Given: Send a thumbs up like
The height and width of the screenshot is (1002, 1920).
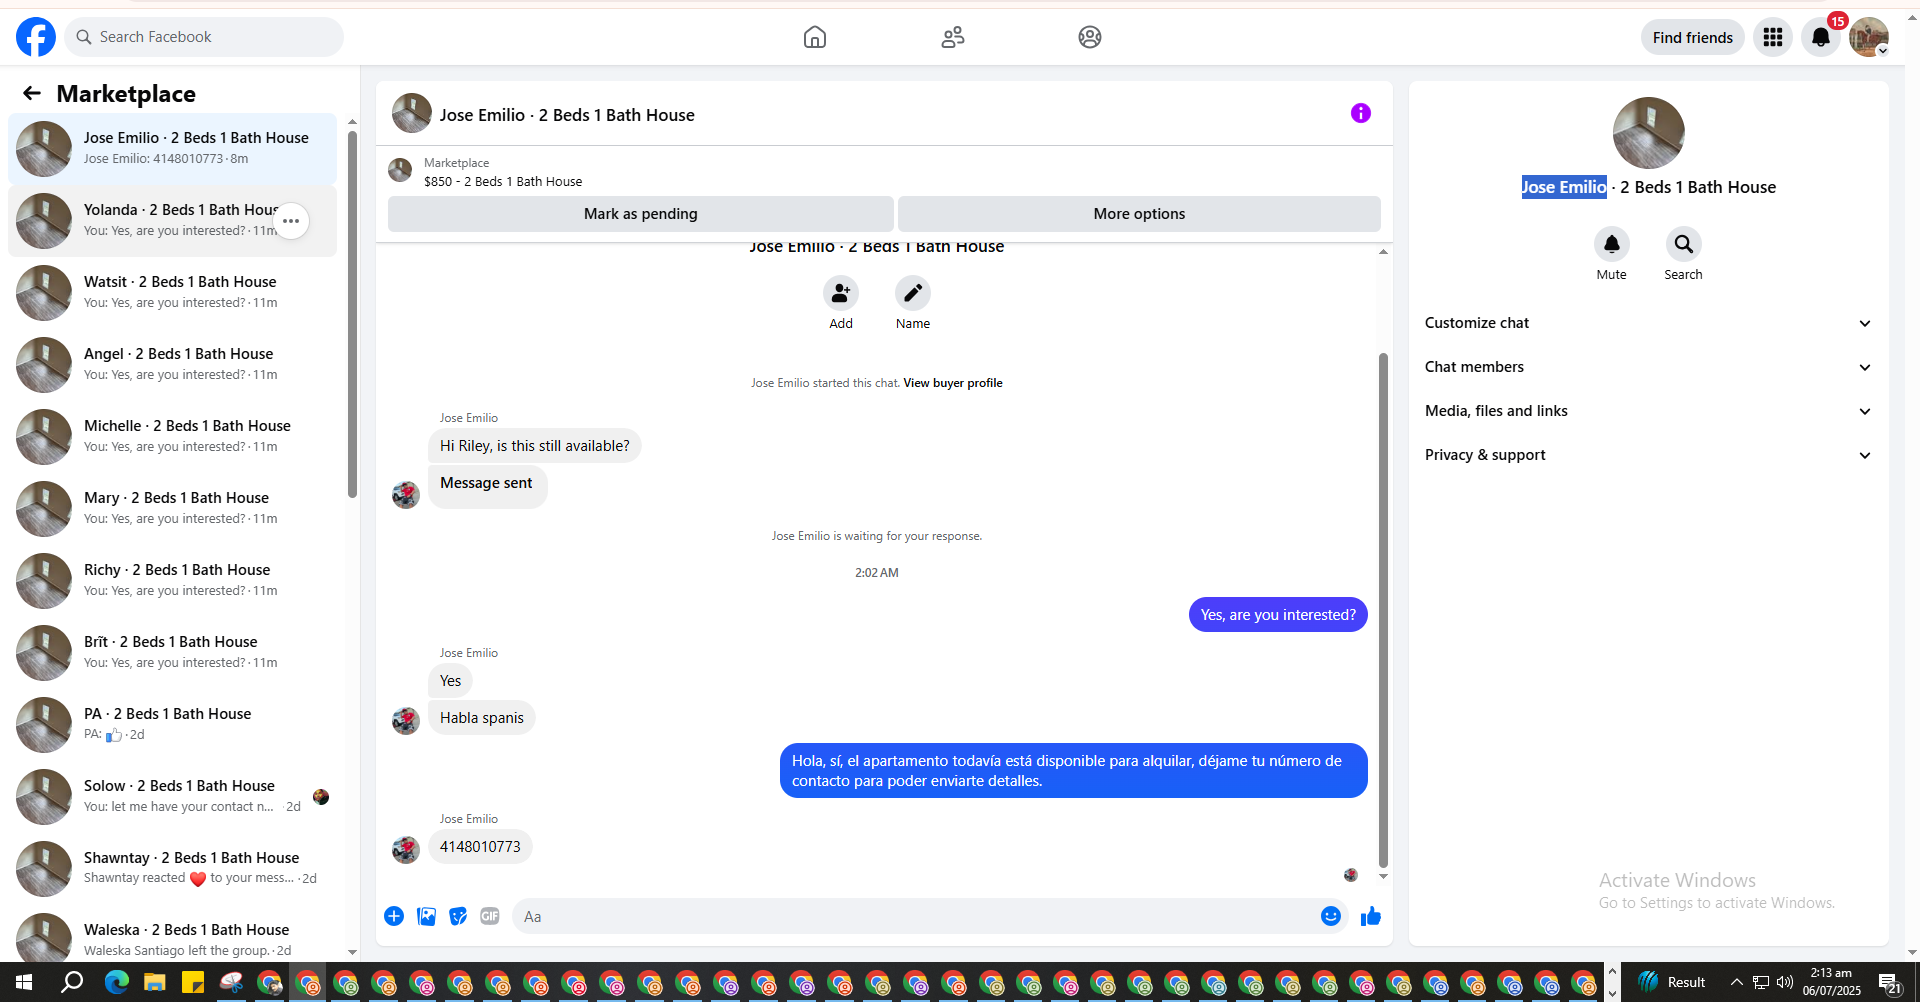Looking at the screenshot, I should point(1371,916).
